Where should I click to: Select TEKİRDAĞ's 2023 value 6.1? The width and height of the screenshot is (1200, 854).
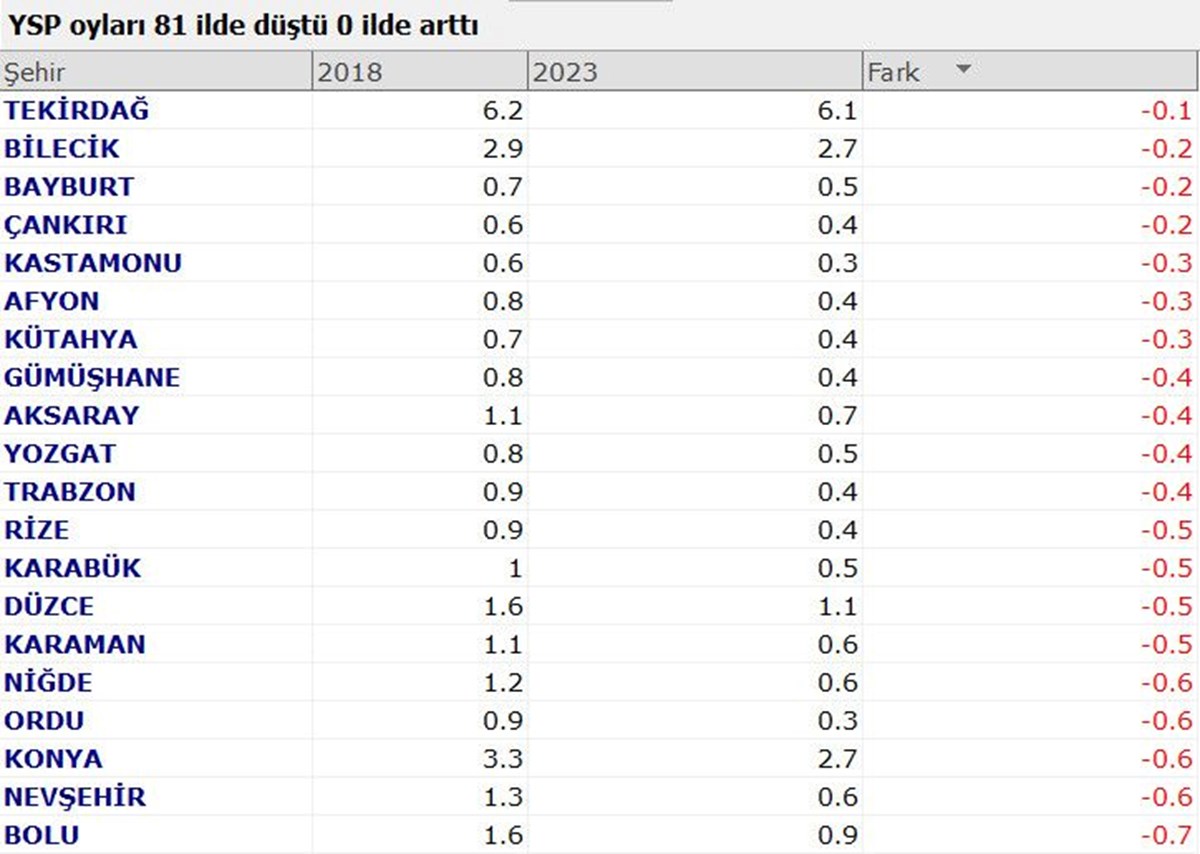[x=837, y=110]
